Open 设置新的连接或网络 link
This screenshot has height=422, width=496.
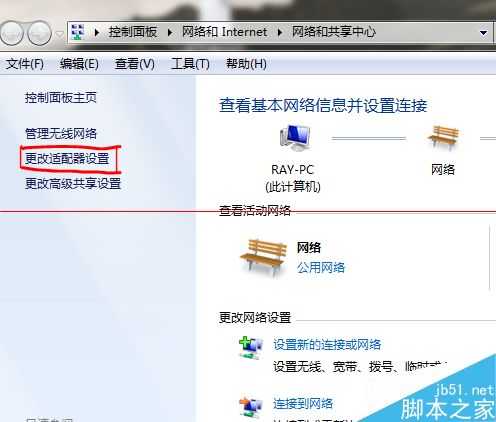pos(327,344)
